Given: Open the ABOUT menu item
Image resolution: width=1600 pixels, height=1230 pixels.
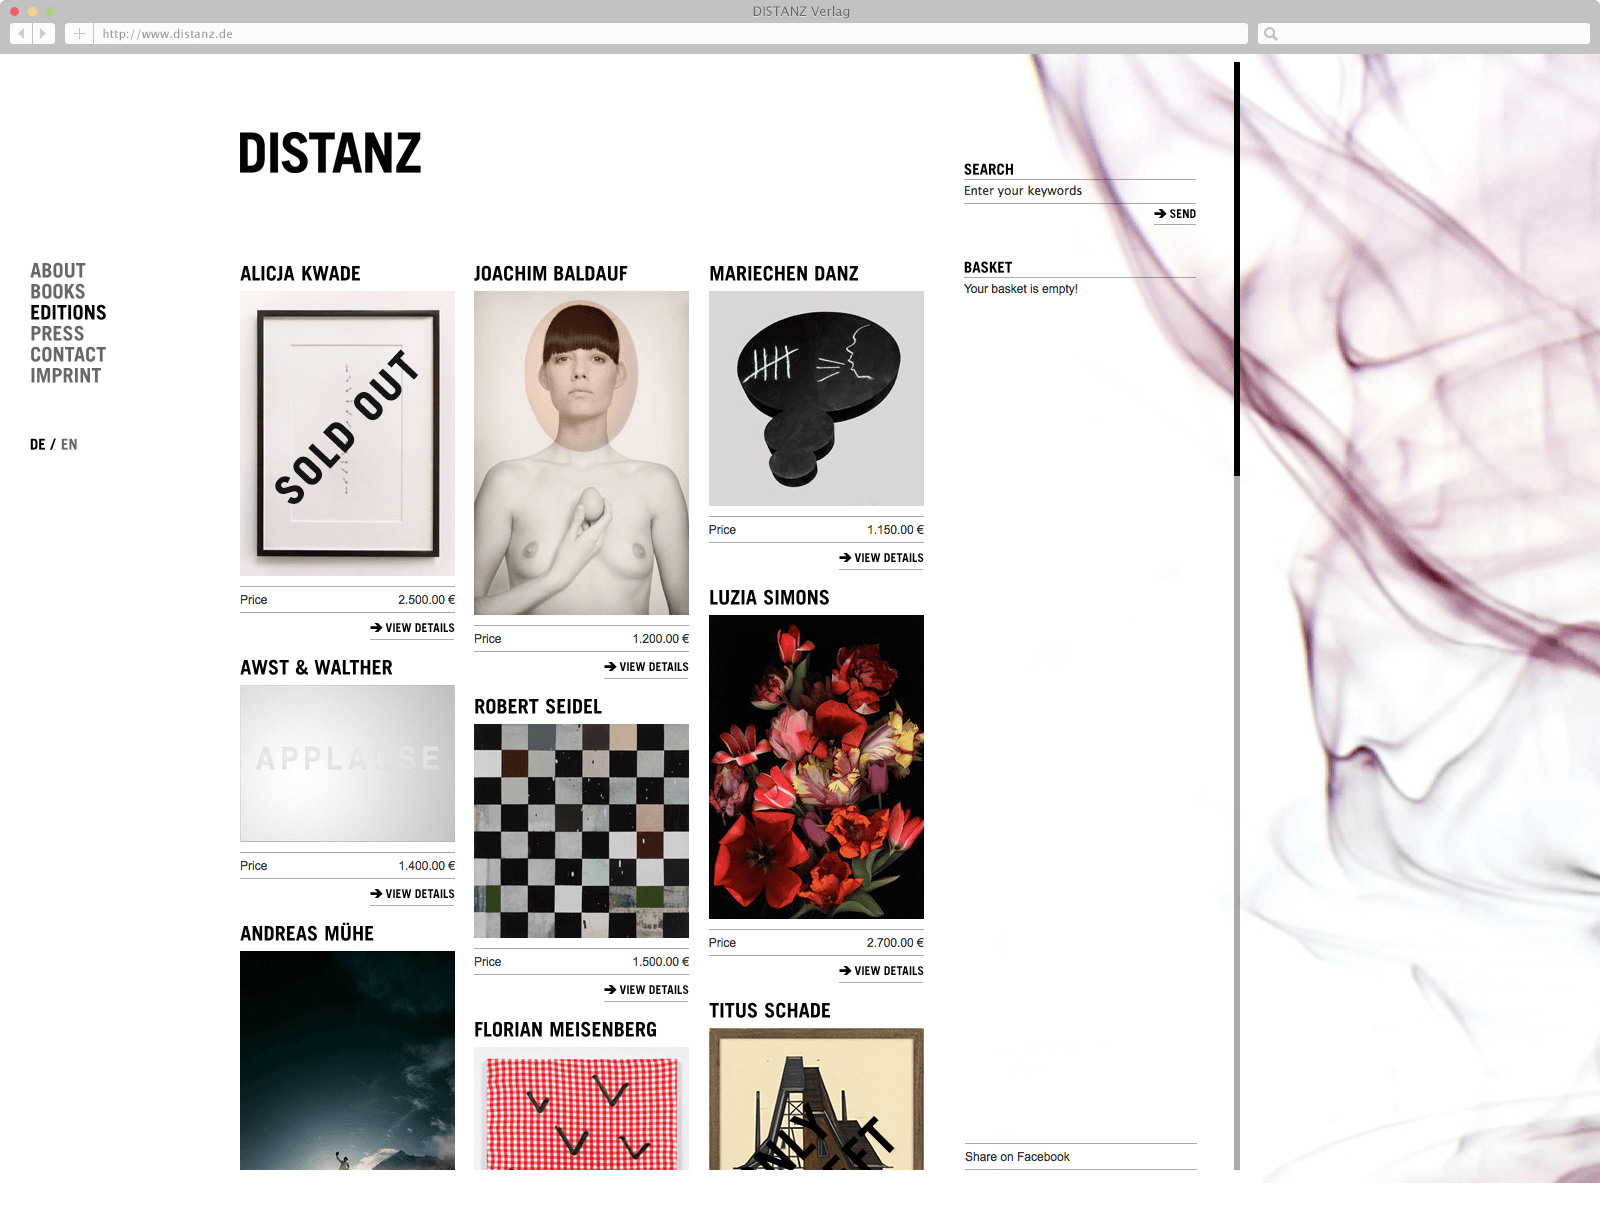Looking at the screenshot, I should click(x=58, y=271).
